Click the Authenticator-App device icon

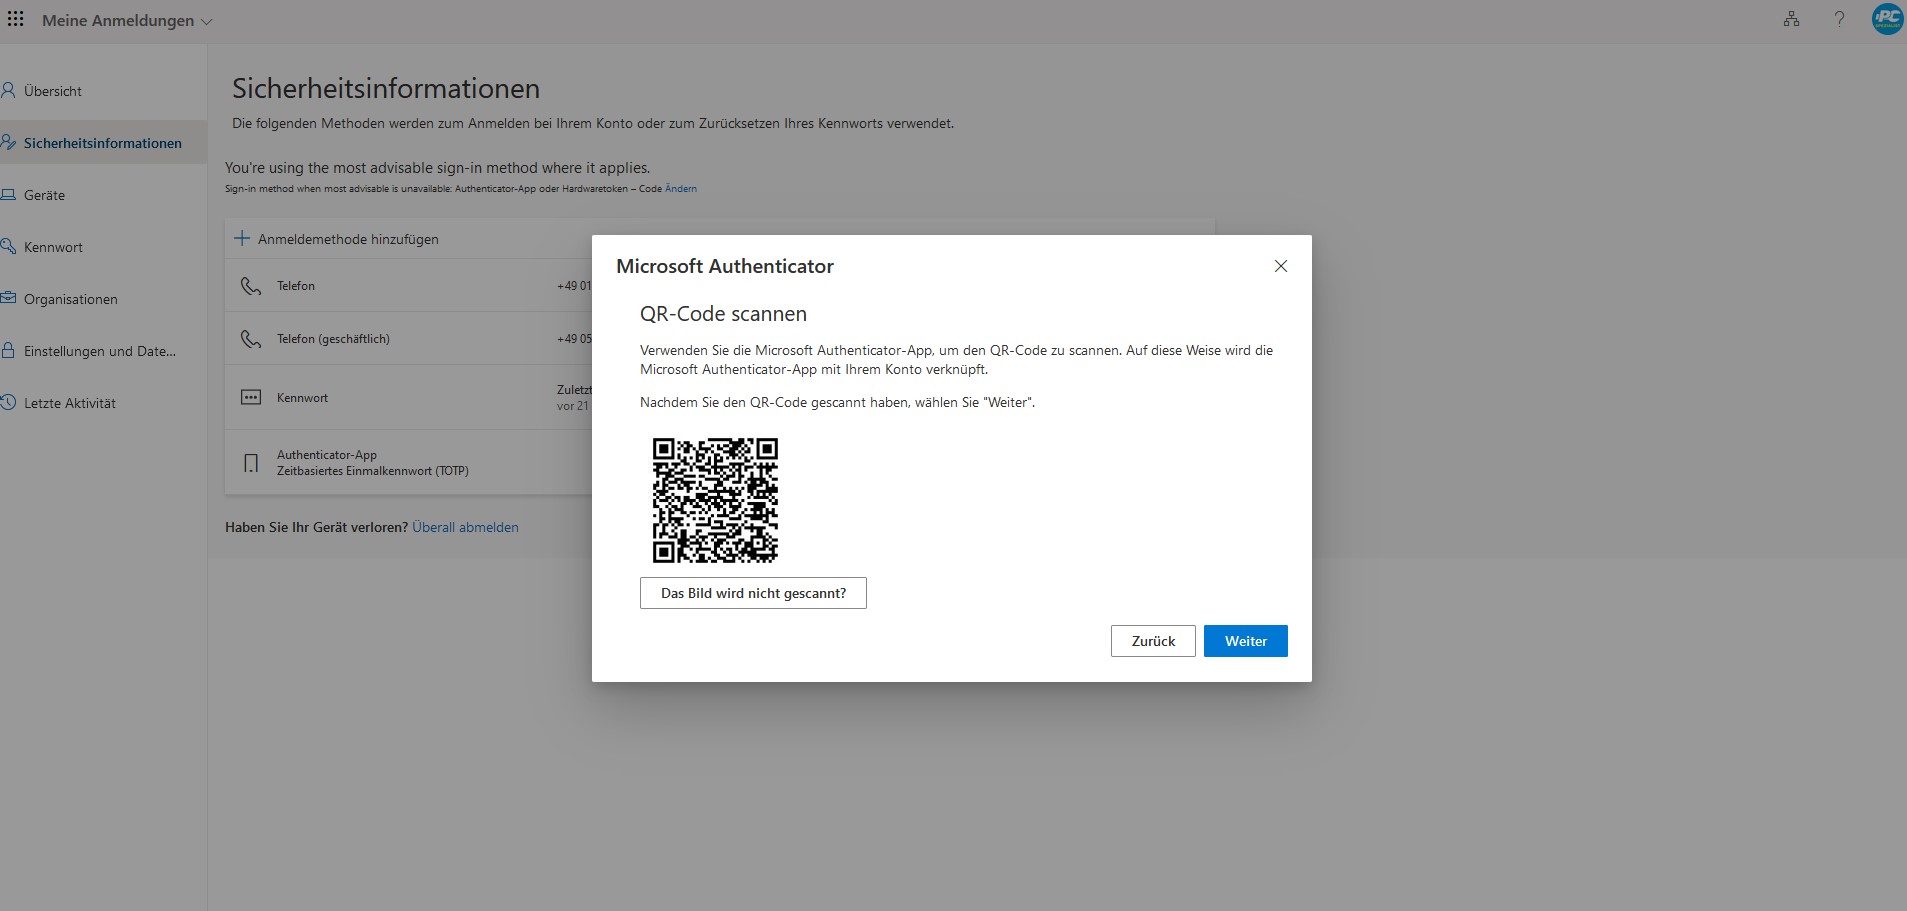click(x=250, y=463)
